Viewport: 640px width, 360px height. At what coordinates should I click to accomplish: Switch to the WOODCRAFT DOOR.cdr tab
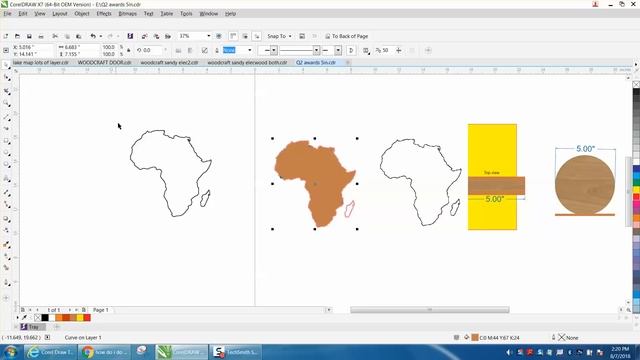104,62
